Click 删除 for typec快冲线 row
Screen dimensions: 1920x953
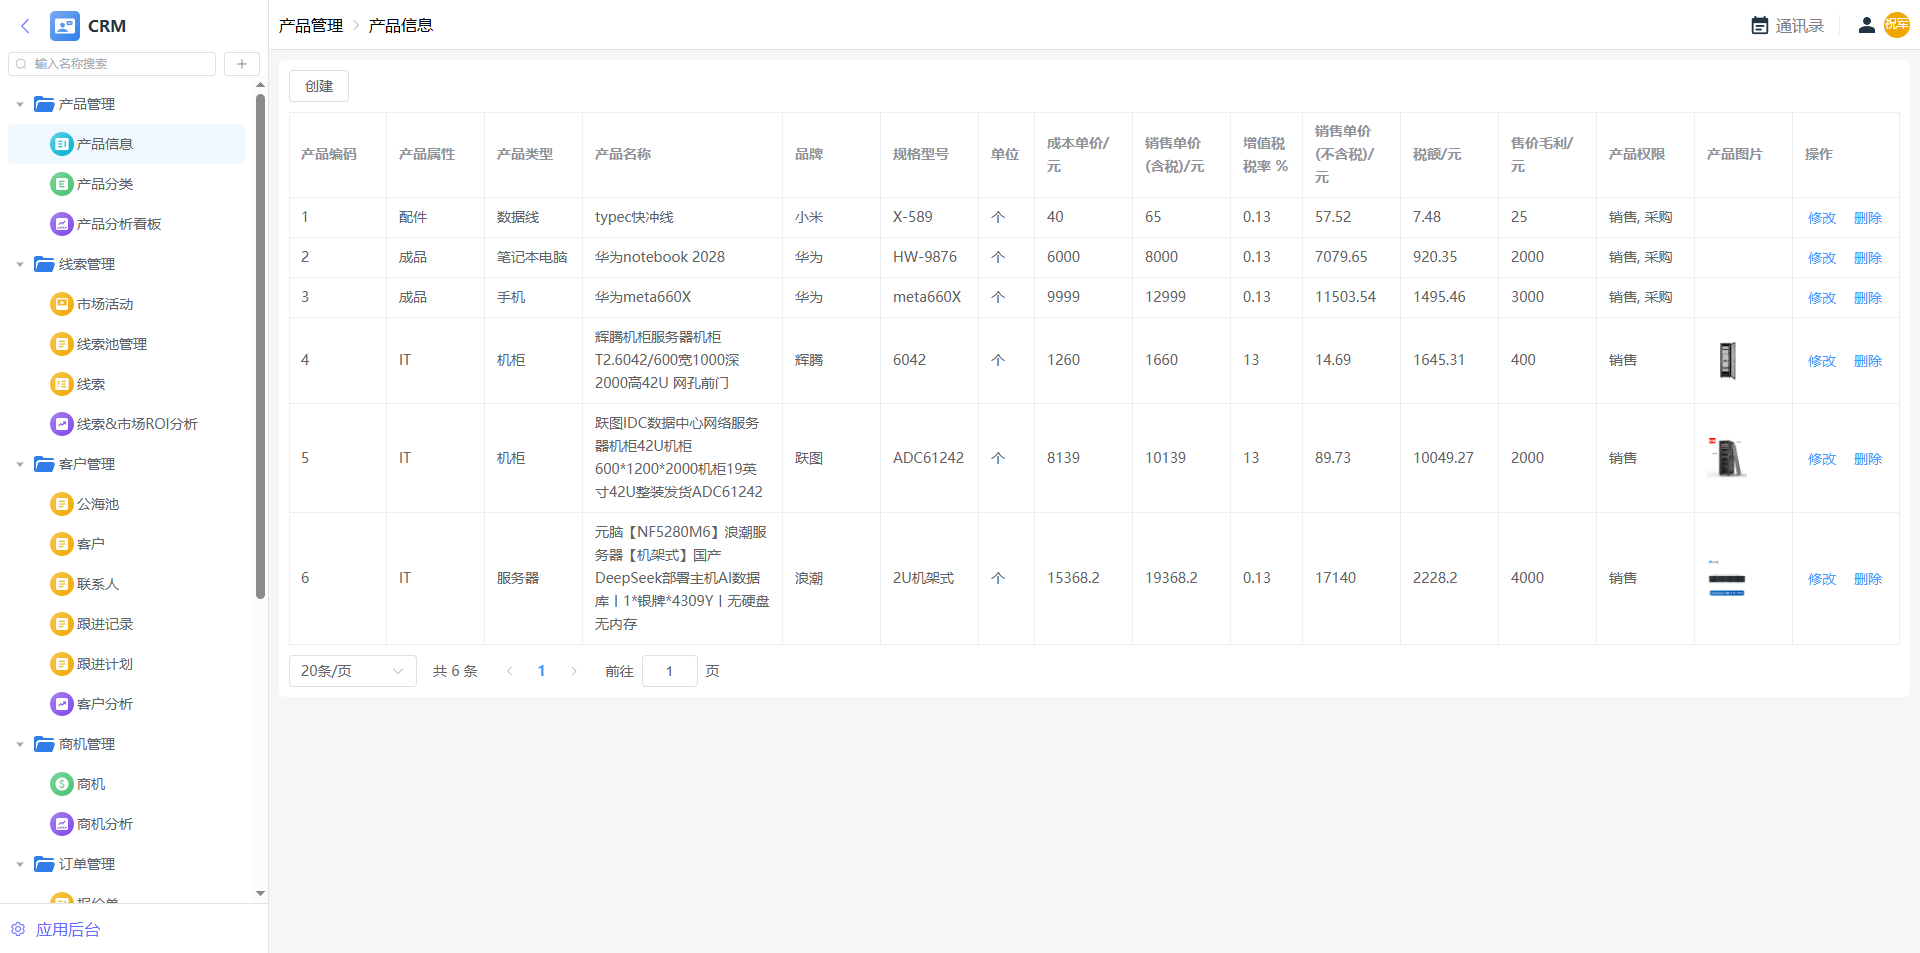(1867, 218)
